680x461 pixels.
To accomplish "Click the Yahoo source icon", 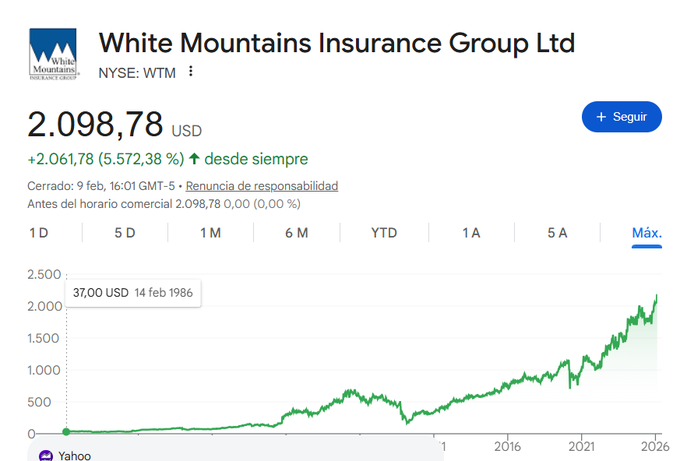I will [x=46, y=456].
